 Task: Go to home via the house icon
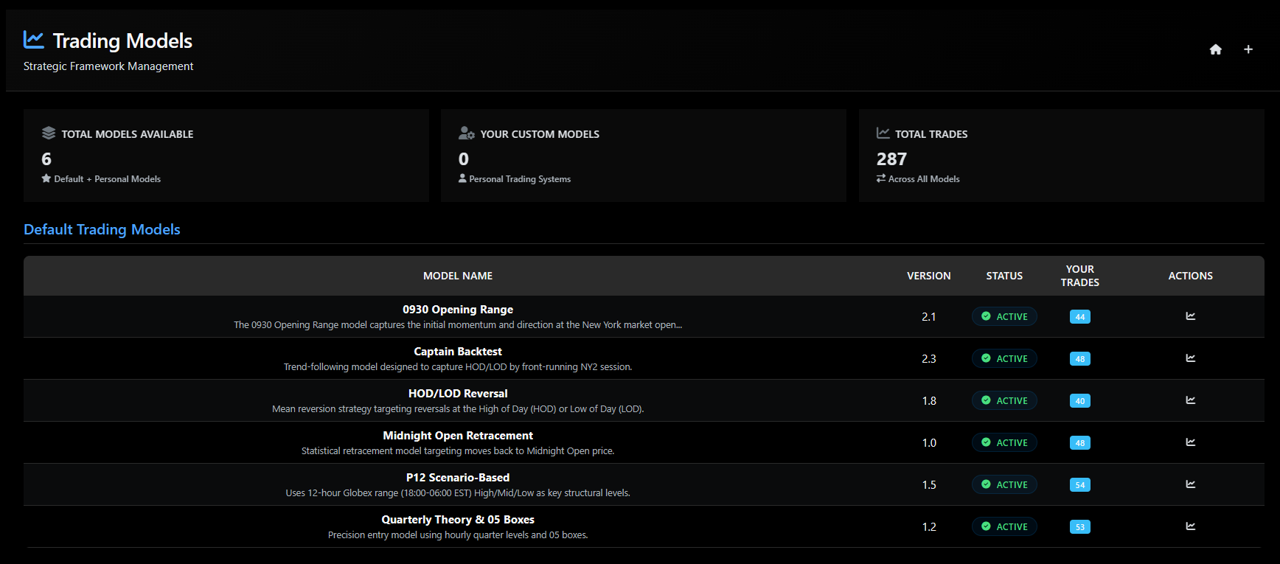tap(1215, 49)
